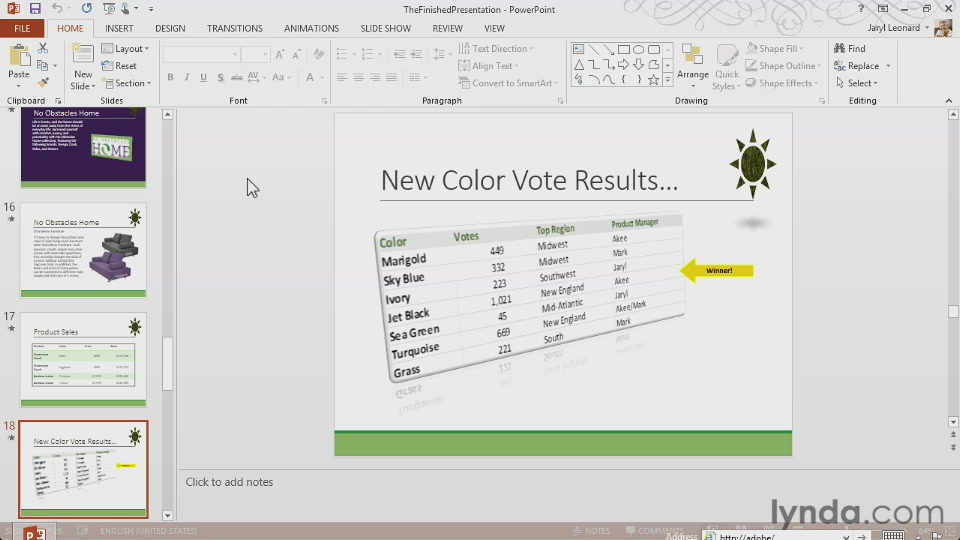Toggle Italic formatting
Viewport: 960px width, 540px height.
click(187, 77)
